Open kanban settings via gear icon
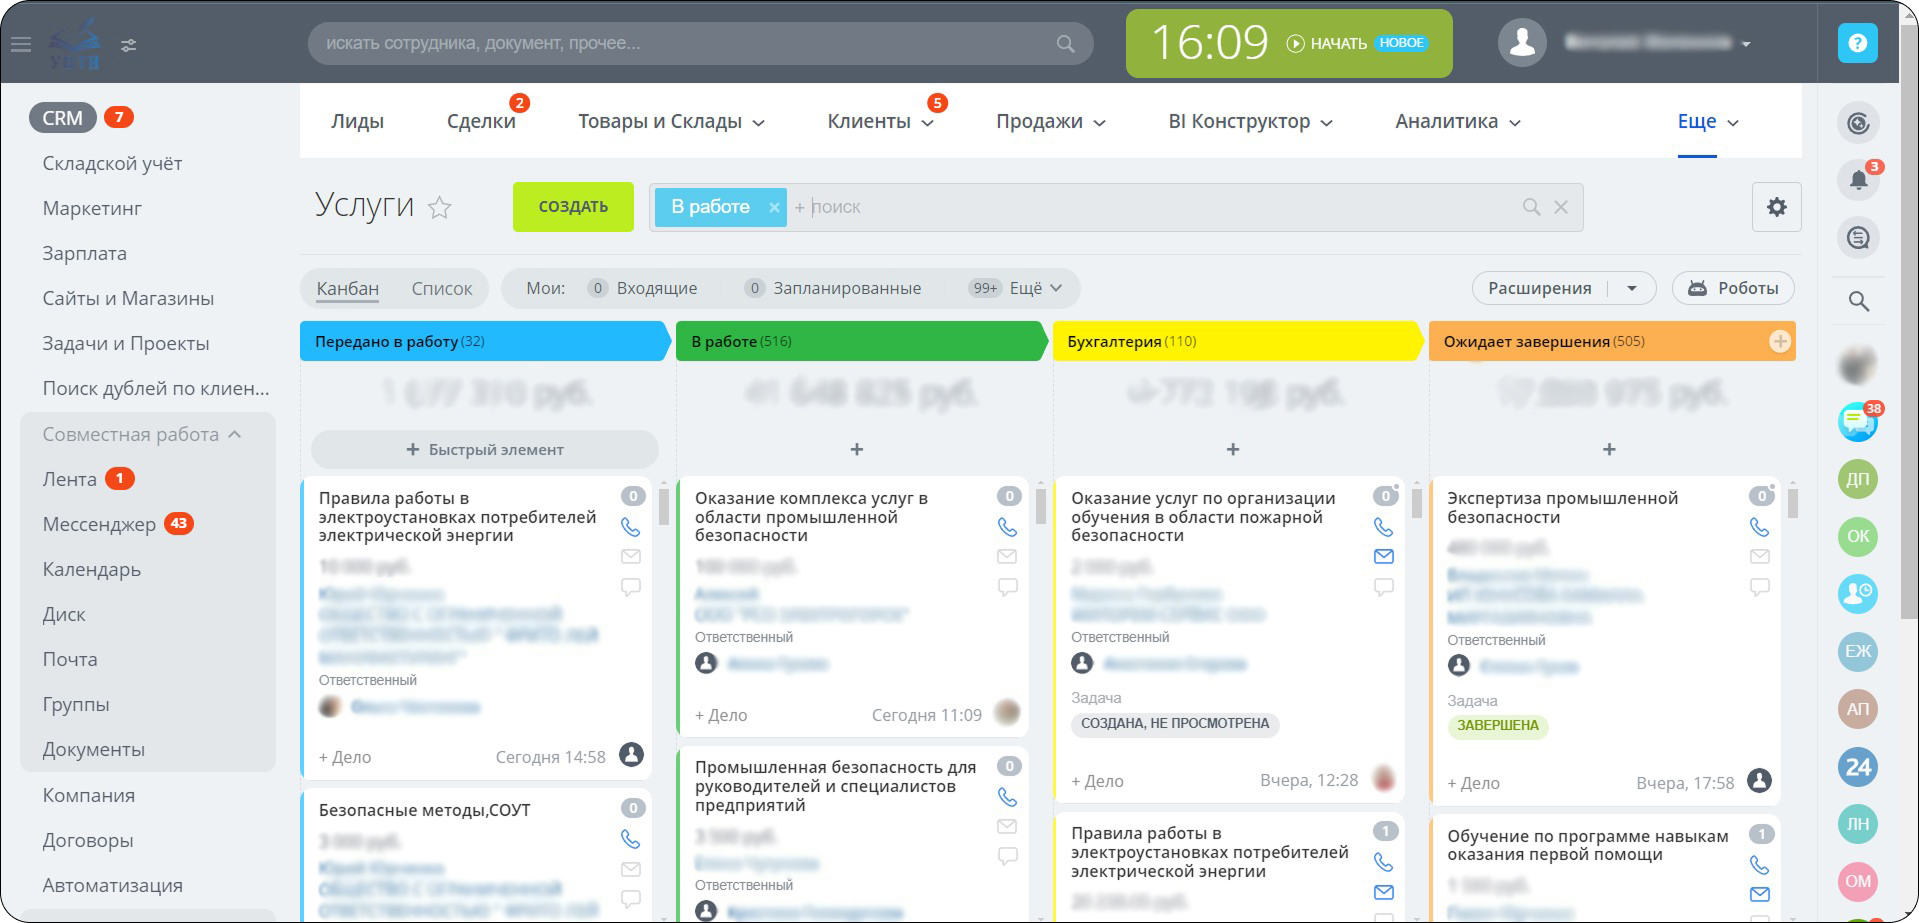Image resolution: width=1919 pixels, height=923 pixels. click(x=1777, y=206)
